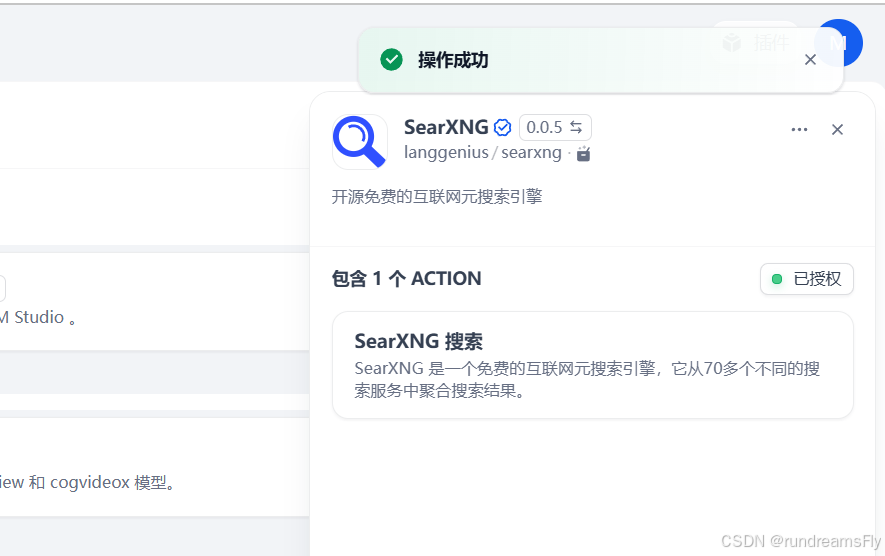Click the green success checkmark icon
The width and height of the screenshot is (885, 556).
pos(391,60)
